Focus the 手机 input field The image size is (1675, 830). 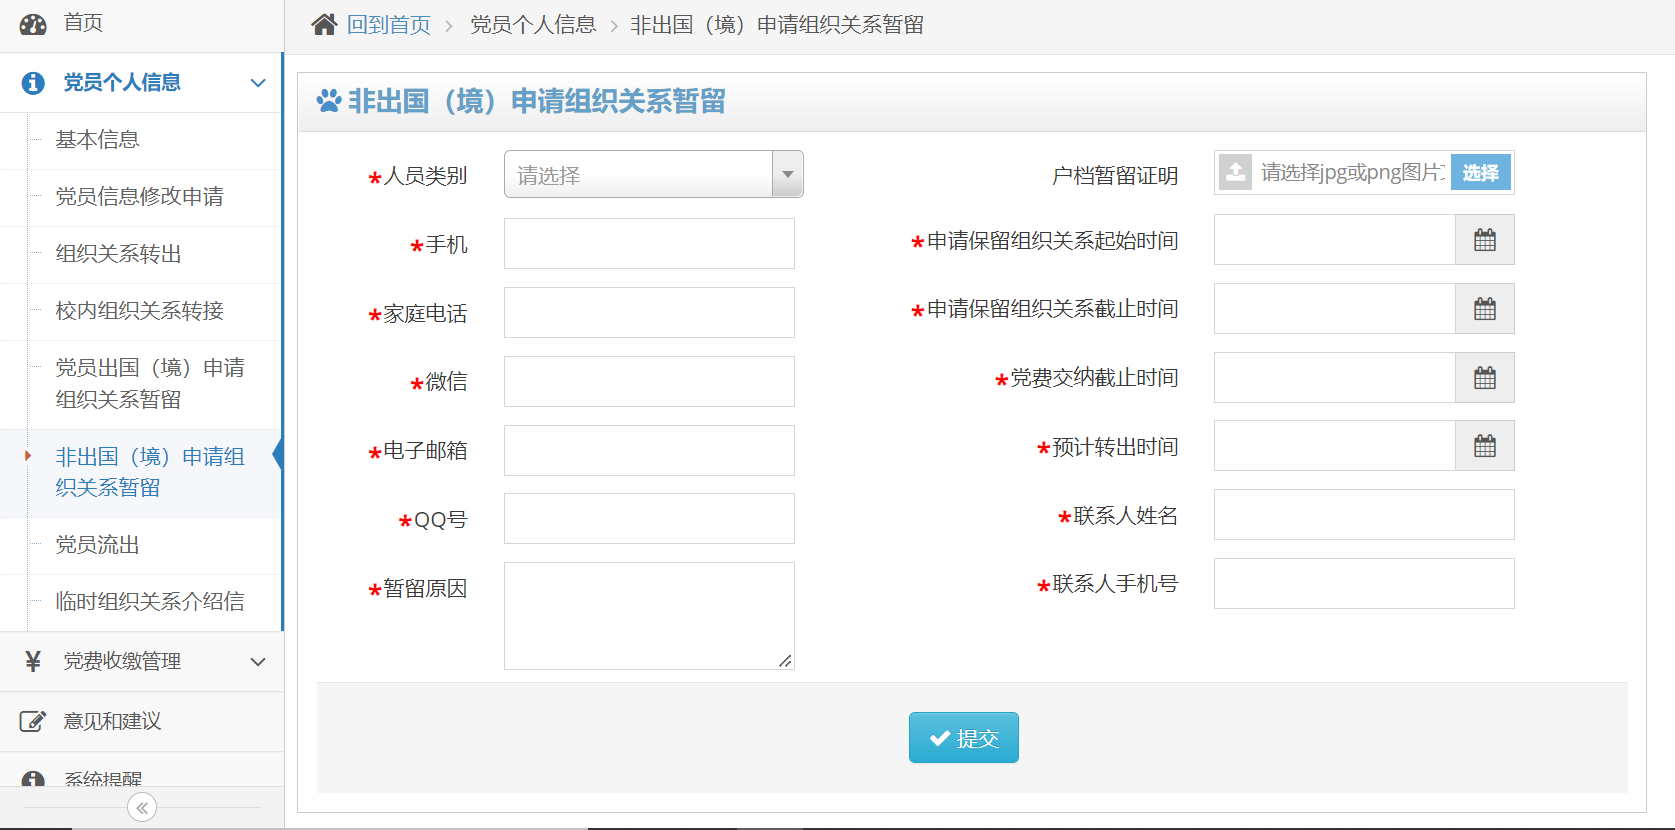click(649, 244)
